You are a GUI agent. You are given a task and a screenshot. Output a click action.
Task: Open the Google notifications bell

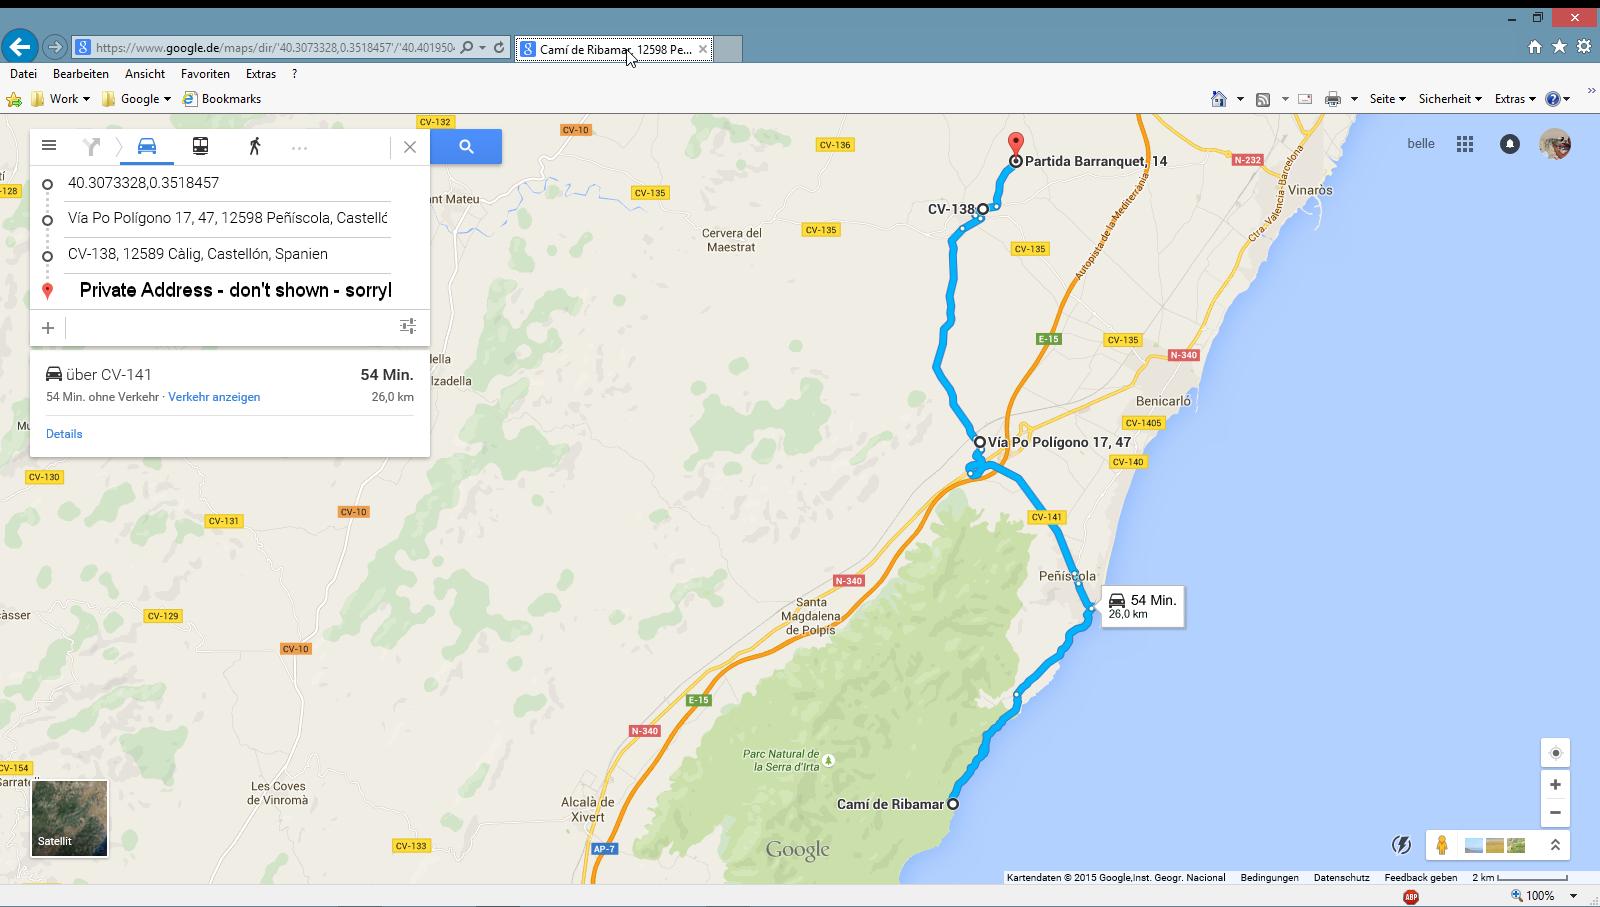(1509, 144)
